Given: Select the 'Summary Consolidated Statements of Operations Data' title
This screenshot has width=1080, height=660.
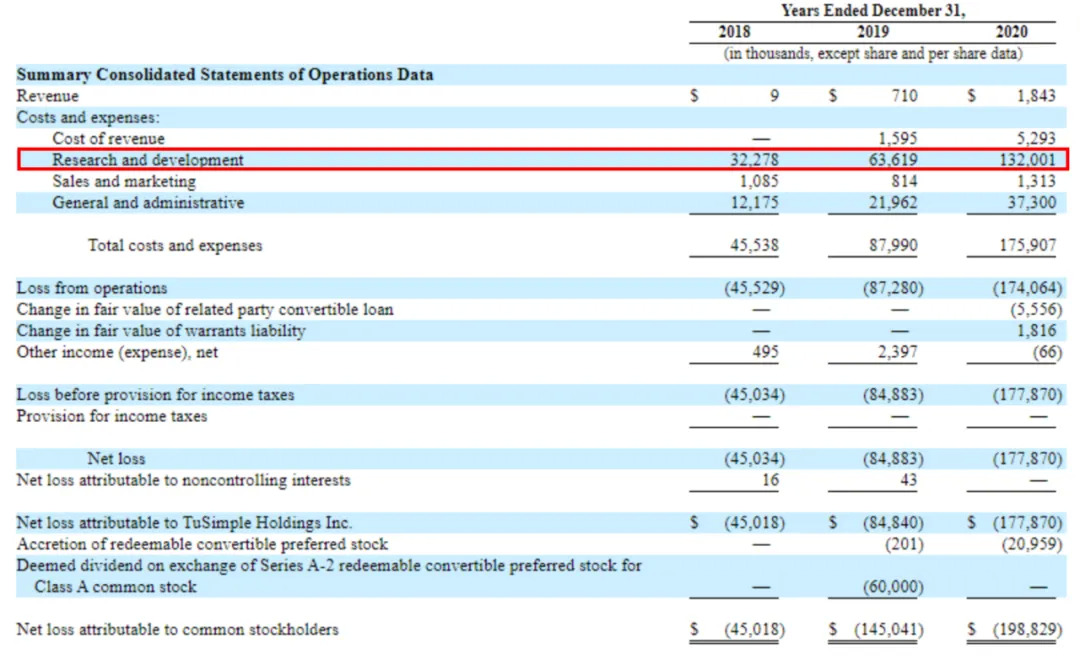Looking at the screenshot, I should [225, 75].
